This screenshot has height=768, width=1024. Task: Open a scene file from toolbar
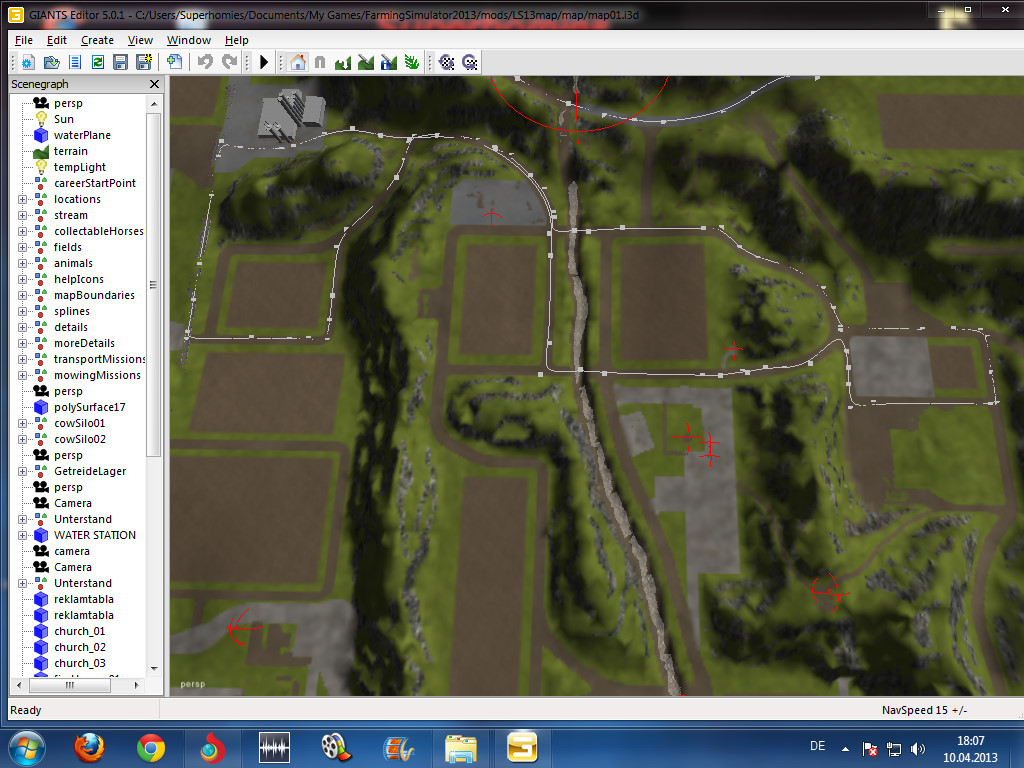coord(51,63)
